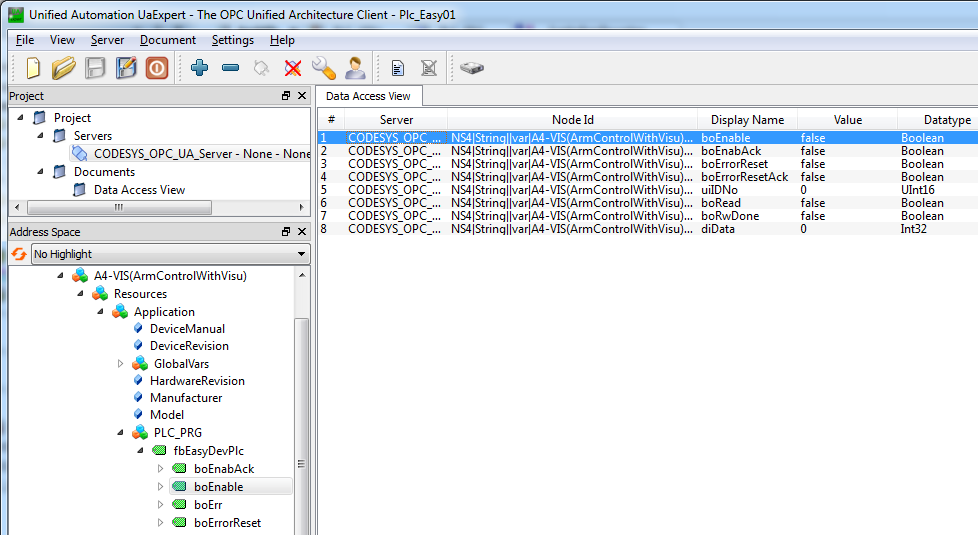
Task: Select the Data Access View tab
Action: tap(368, 96)
